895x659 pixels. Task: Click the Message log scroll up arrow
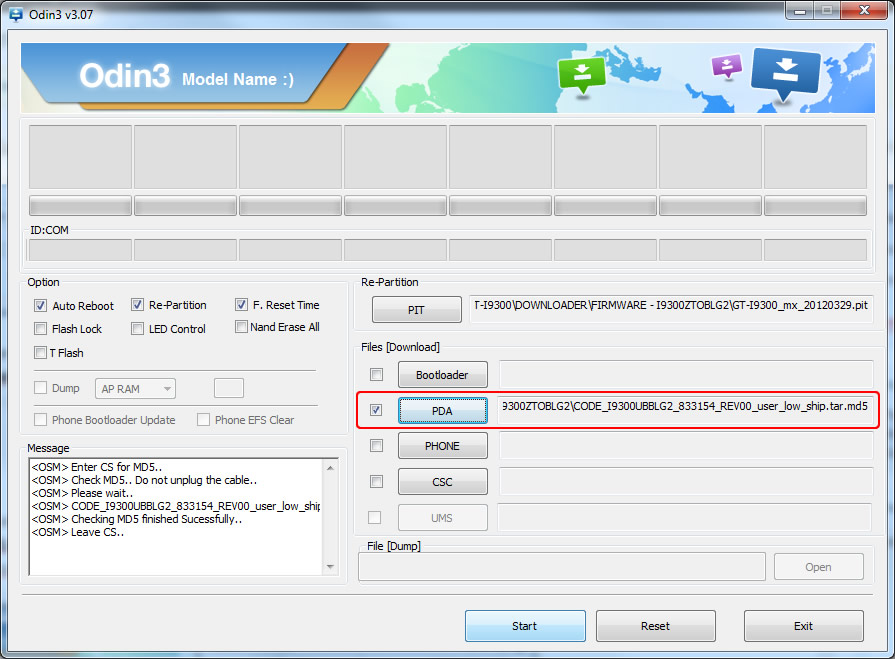click(330, 468)
